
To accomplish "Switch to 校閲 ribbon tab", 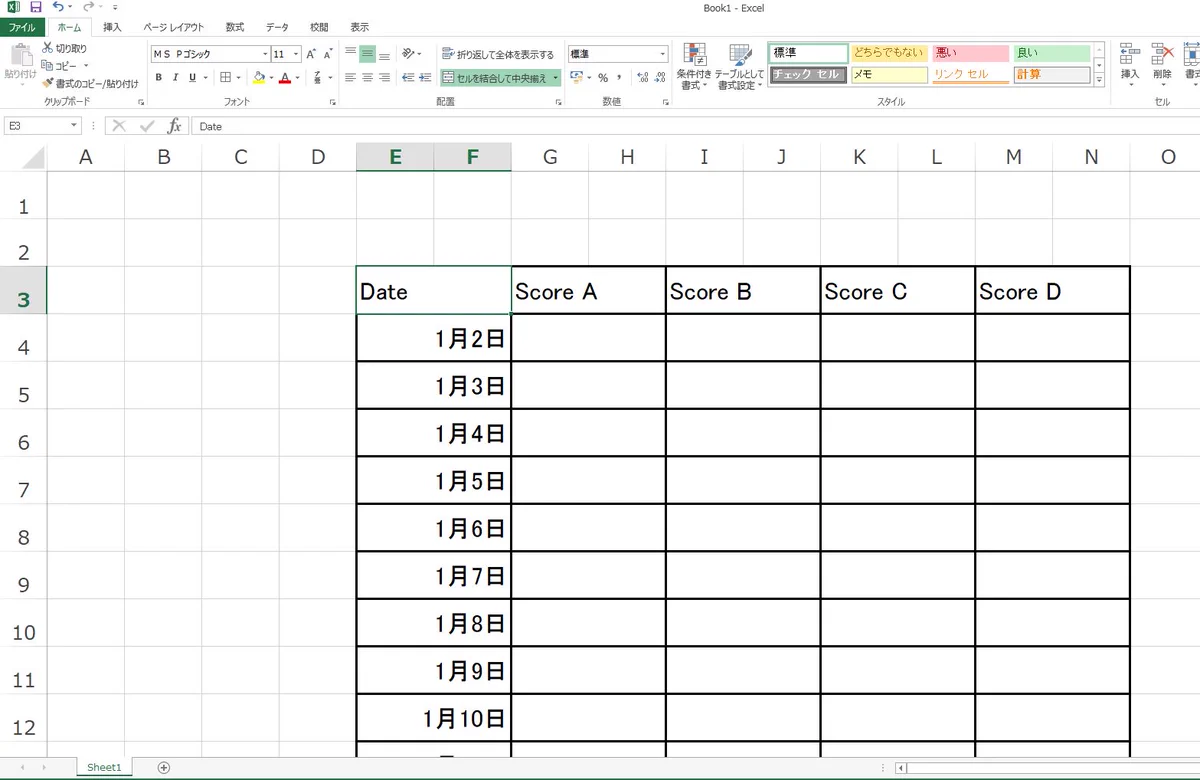I will [318, 27].
